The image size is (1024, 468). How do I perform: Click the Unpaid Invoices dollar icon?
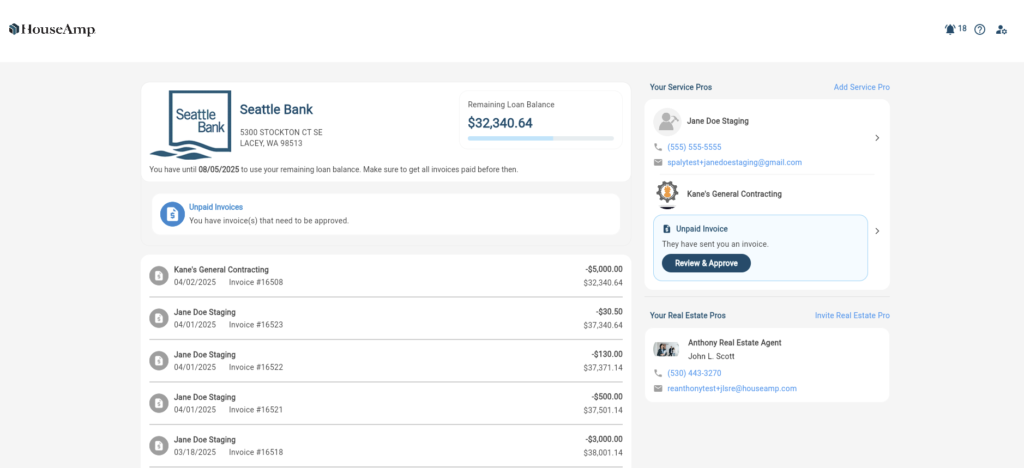tap(172, 214)
